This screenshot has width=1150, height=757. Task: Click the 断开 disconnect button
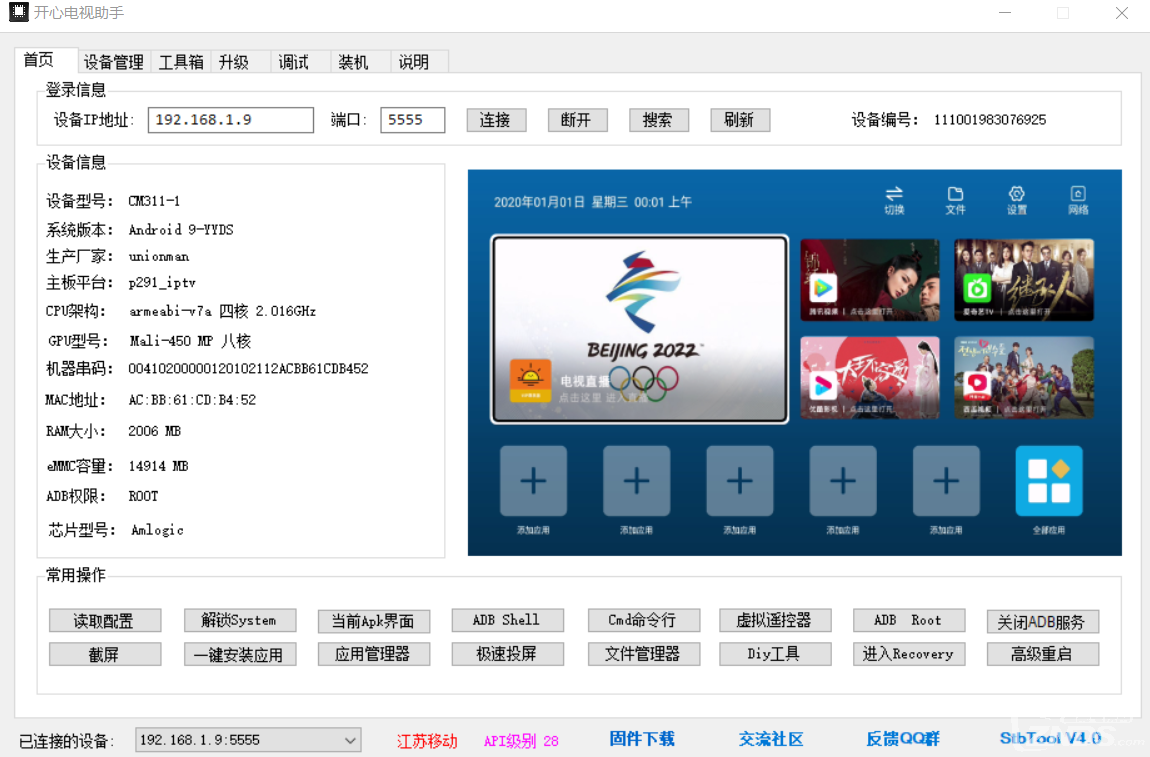click(577, 120)
